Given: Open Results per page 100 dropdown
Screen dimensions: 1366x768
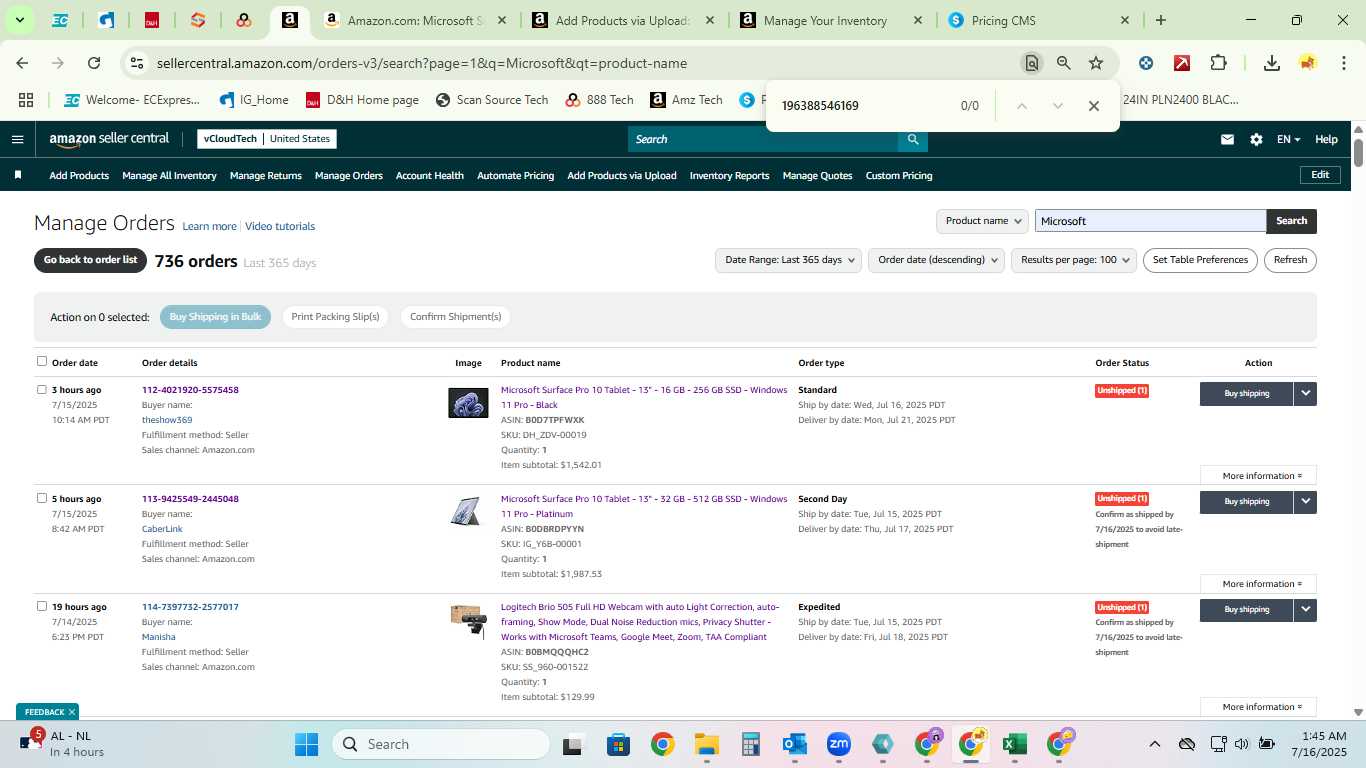Looking at the screenshot, I should pos(1074,260).
